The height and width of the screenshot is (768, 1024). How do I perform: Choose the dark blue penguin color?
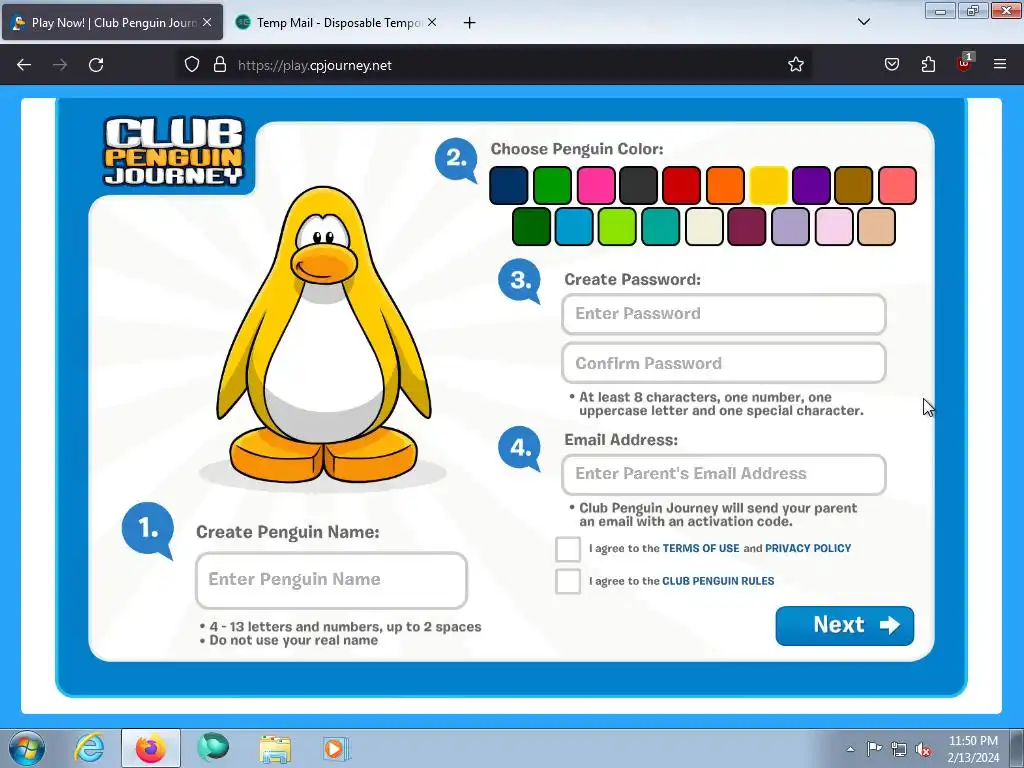(x=509, y=185)
